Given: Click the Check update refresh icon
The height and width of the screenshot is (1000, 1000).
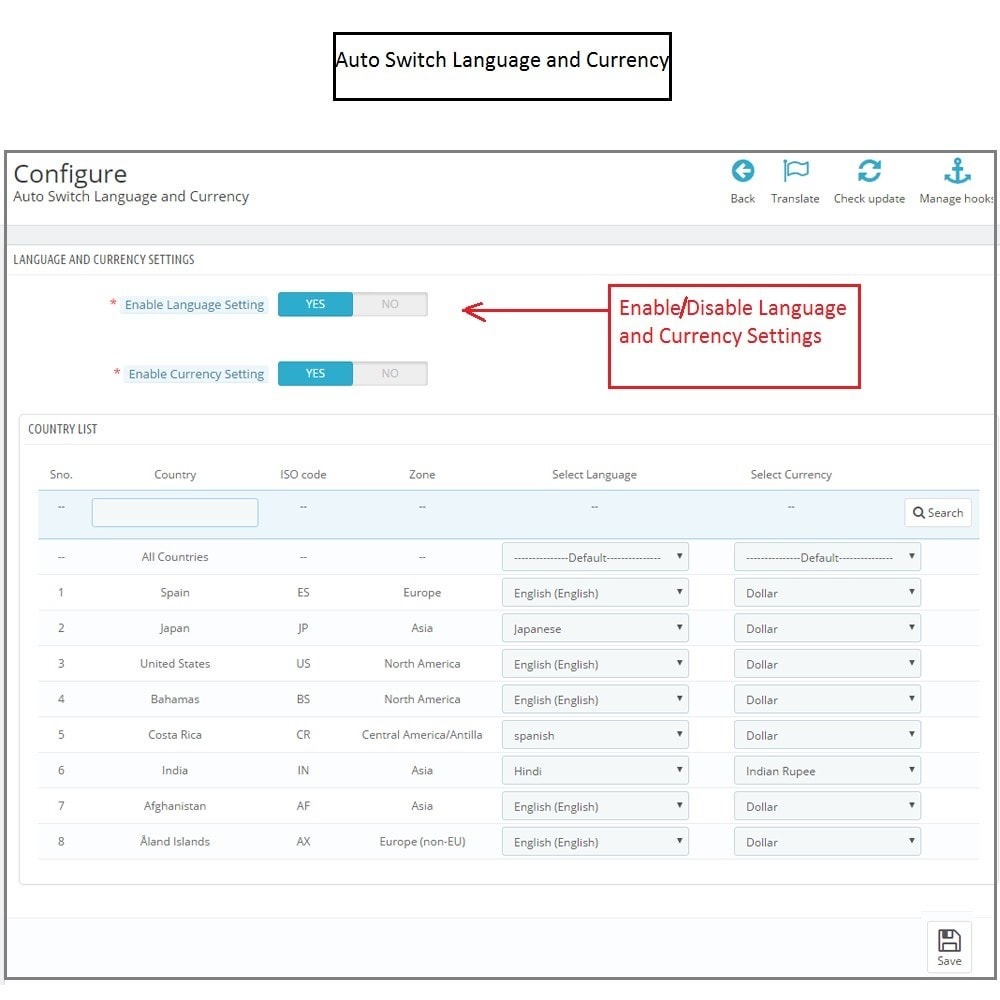Looking at the screenshot, I should tap(869, 171).
